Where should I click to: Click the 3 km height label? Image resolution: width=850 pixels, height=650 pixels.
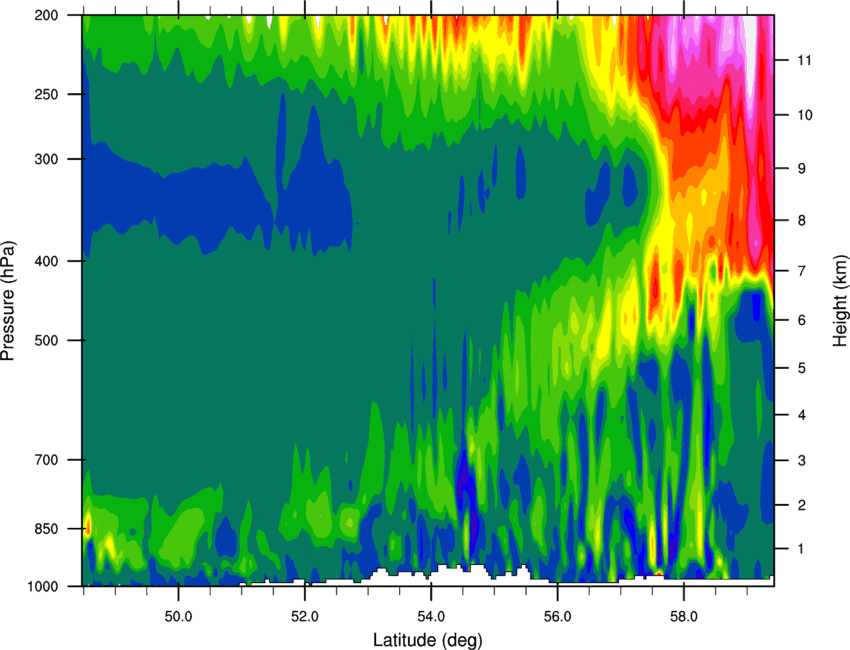[802, 461]
